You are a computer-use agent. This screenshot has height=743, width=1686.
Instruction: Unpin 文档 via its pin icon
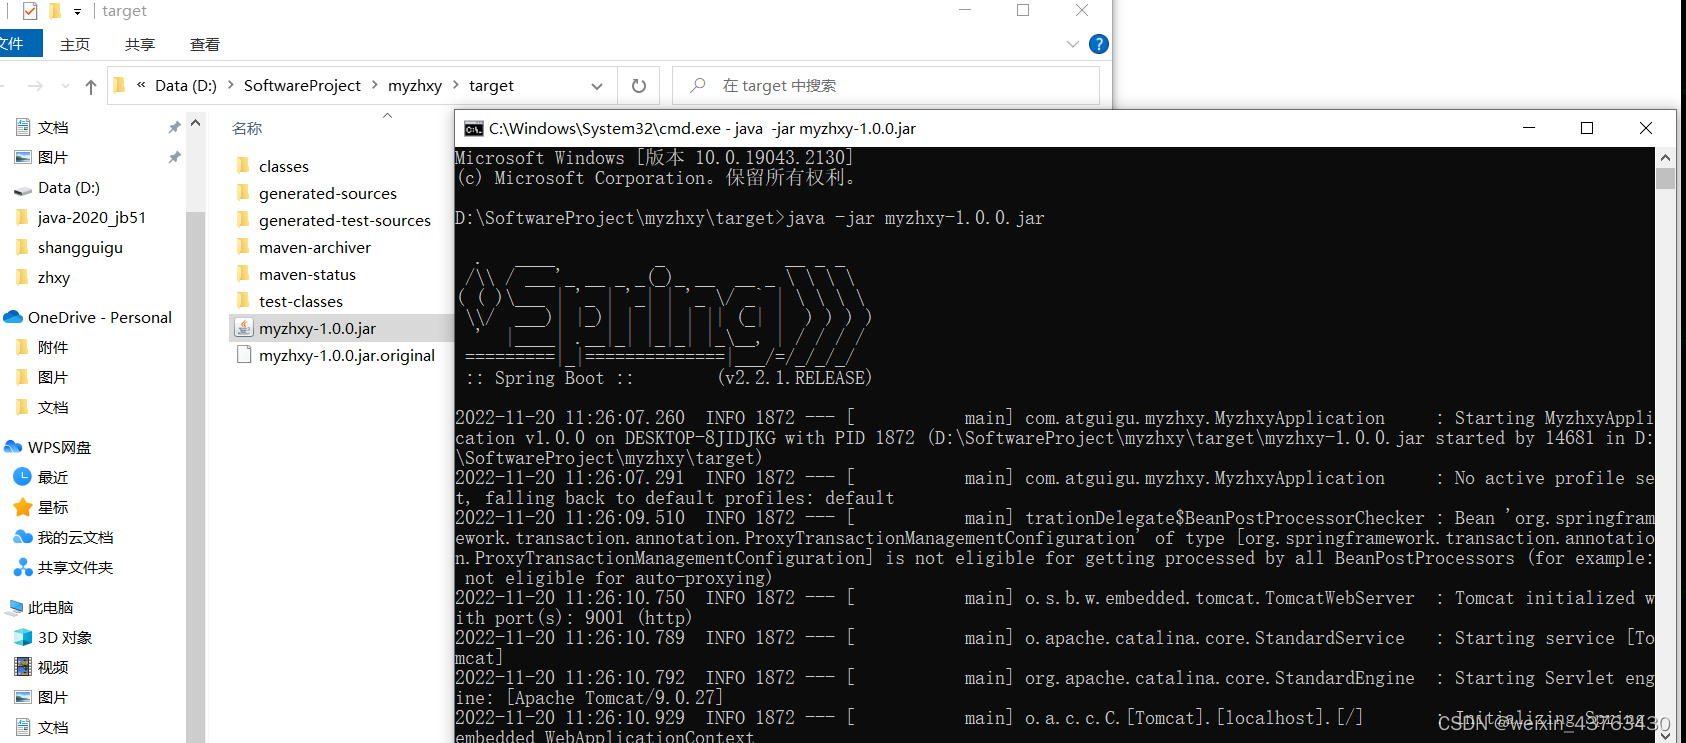174,127
